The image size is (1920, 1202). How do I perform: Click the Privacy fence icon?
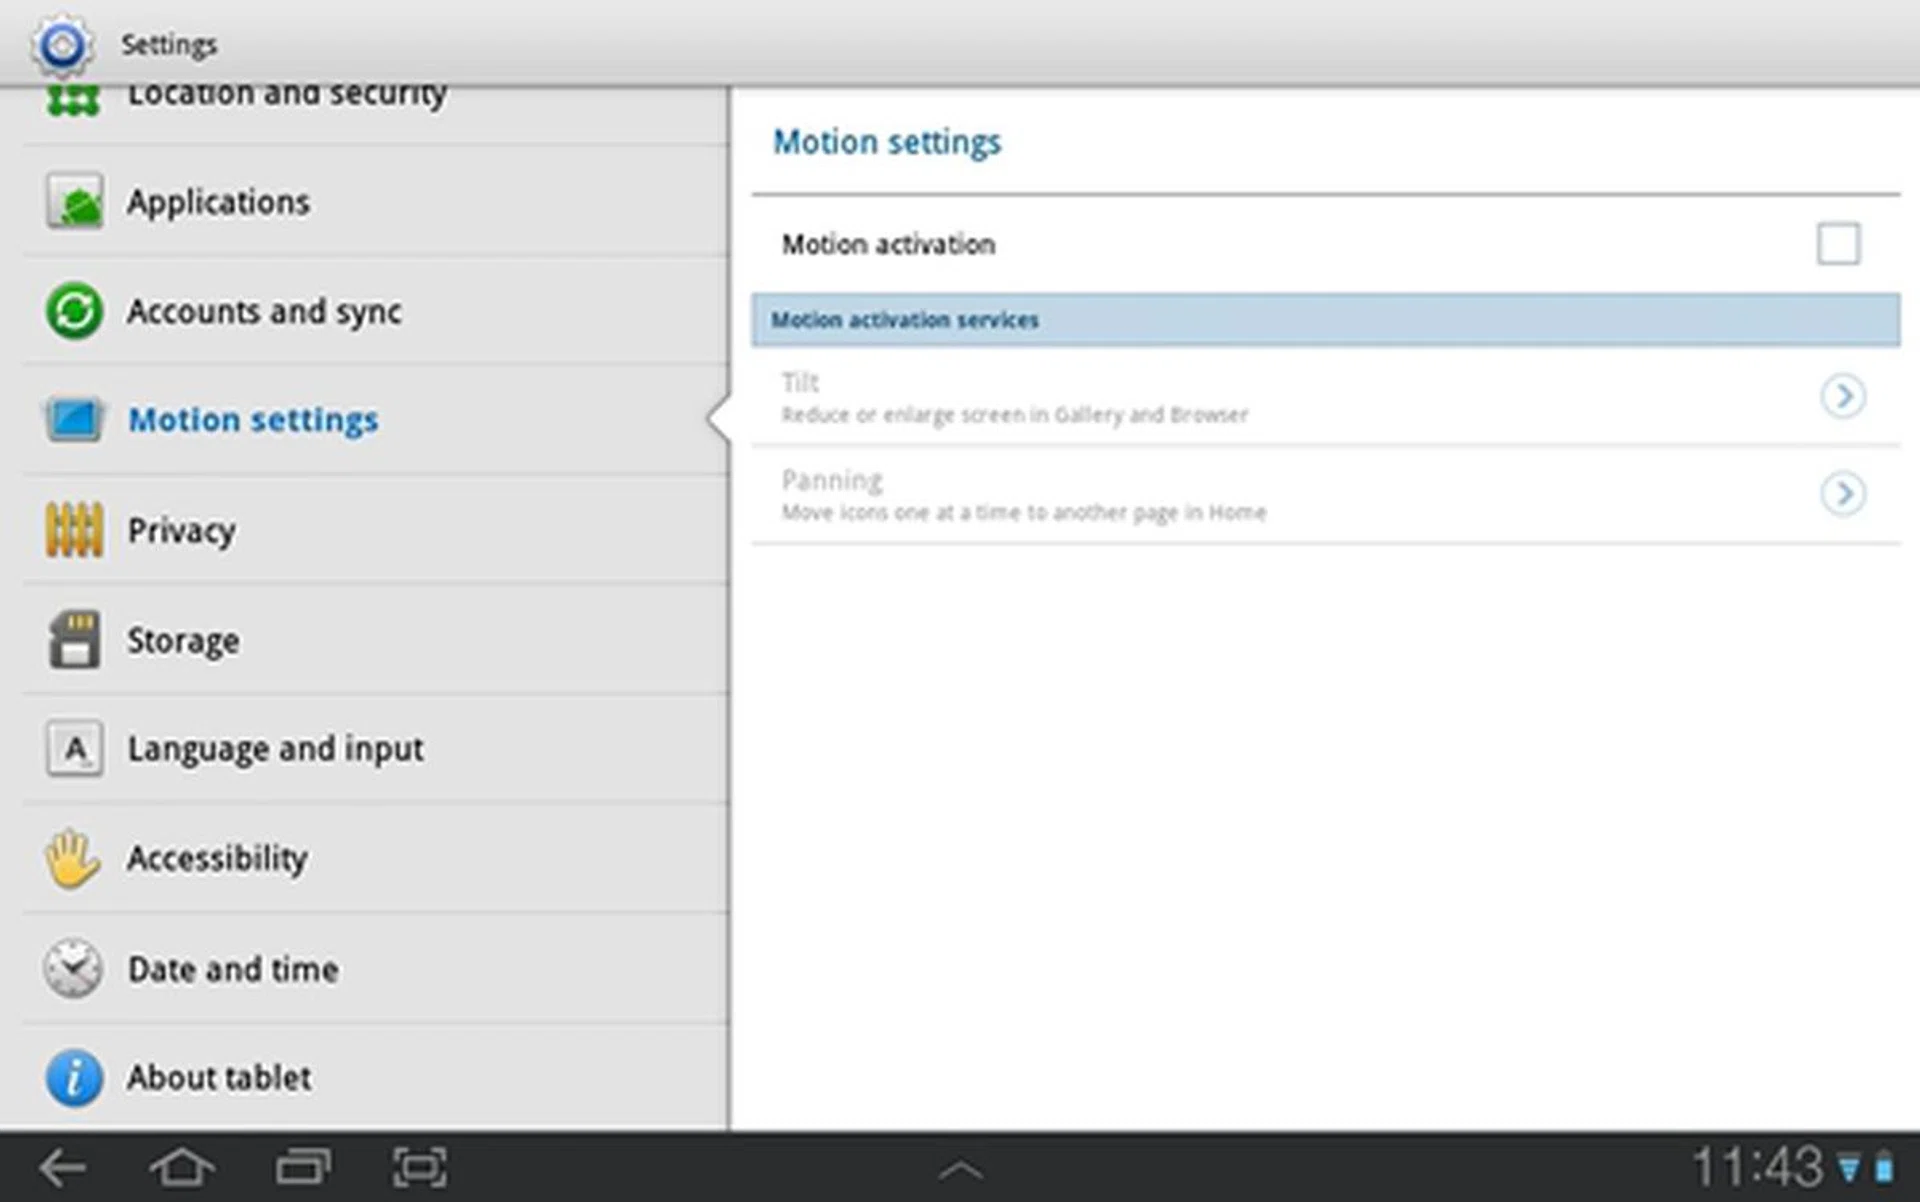pyautogui.click(x=74, y=530)
